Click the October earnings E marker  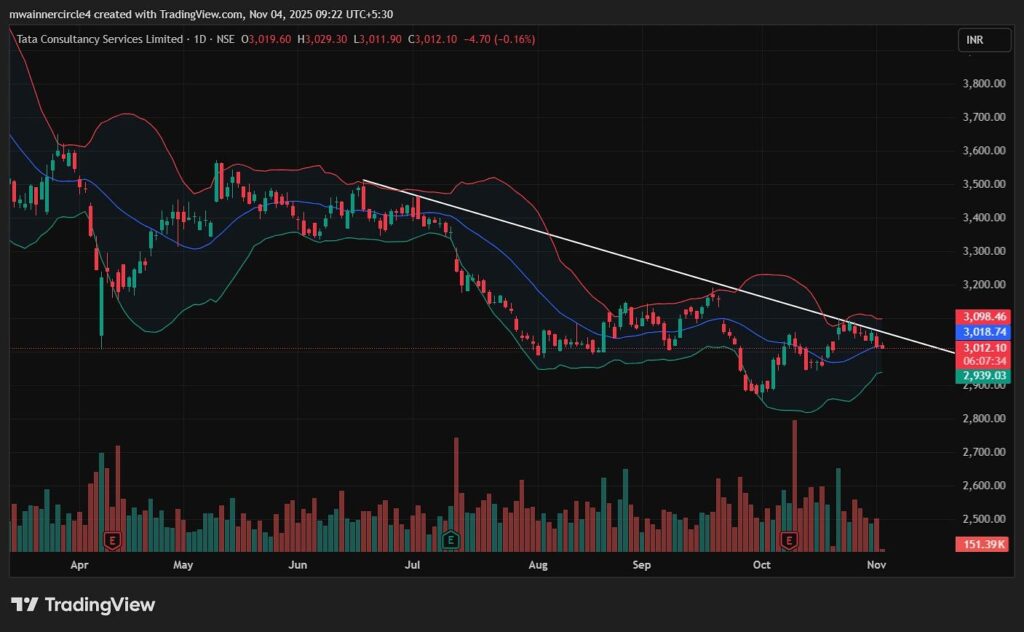(x=789, y=540)
